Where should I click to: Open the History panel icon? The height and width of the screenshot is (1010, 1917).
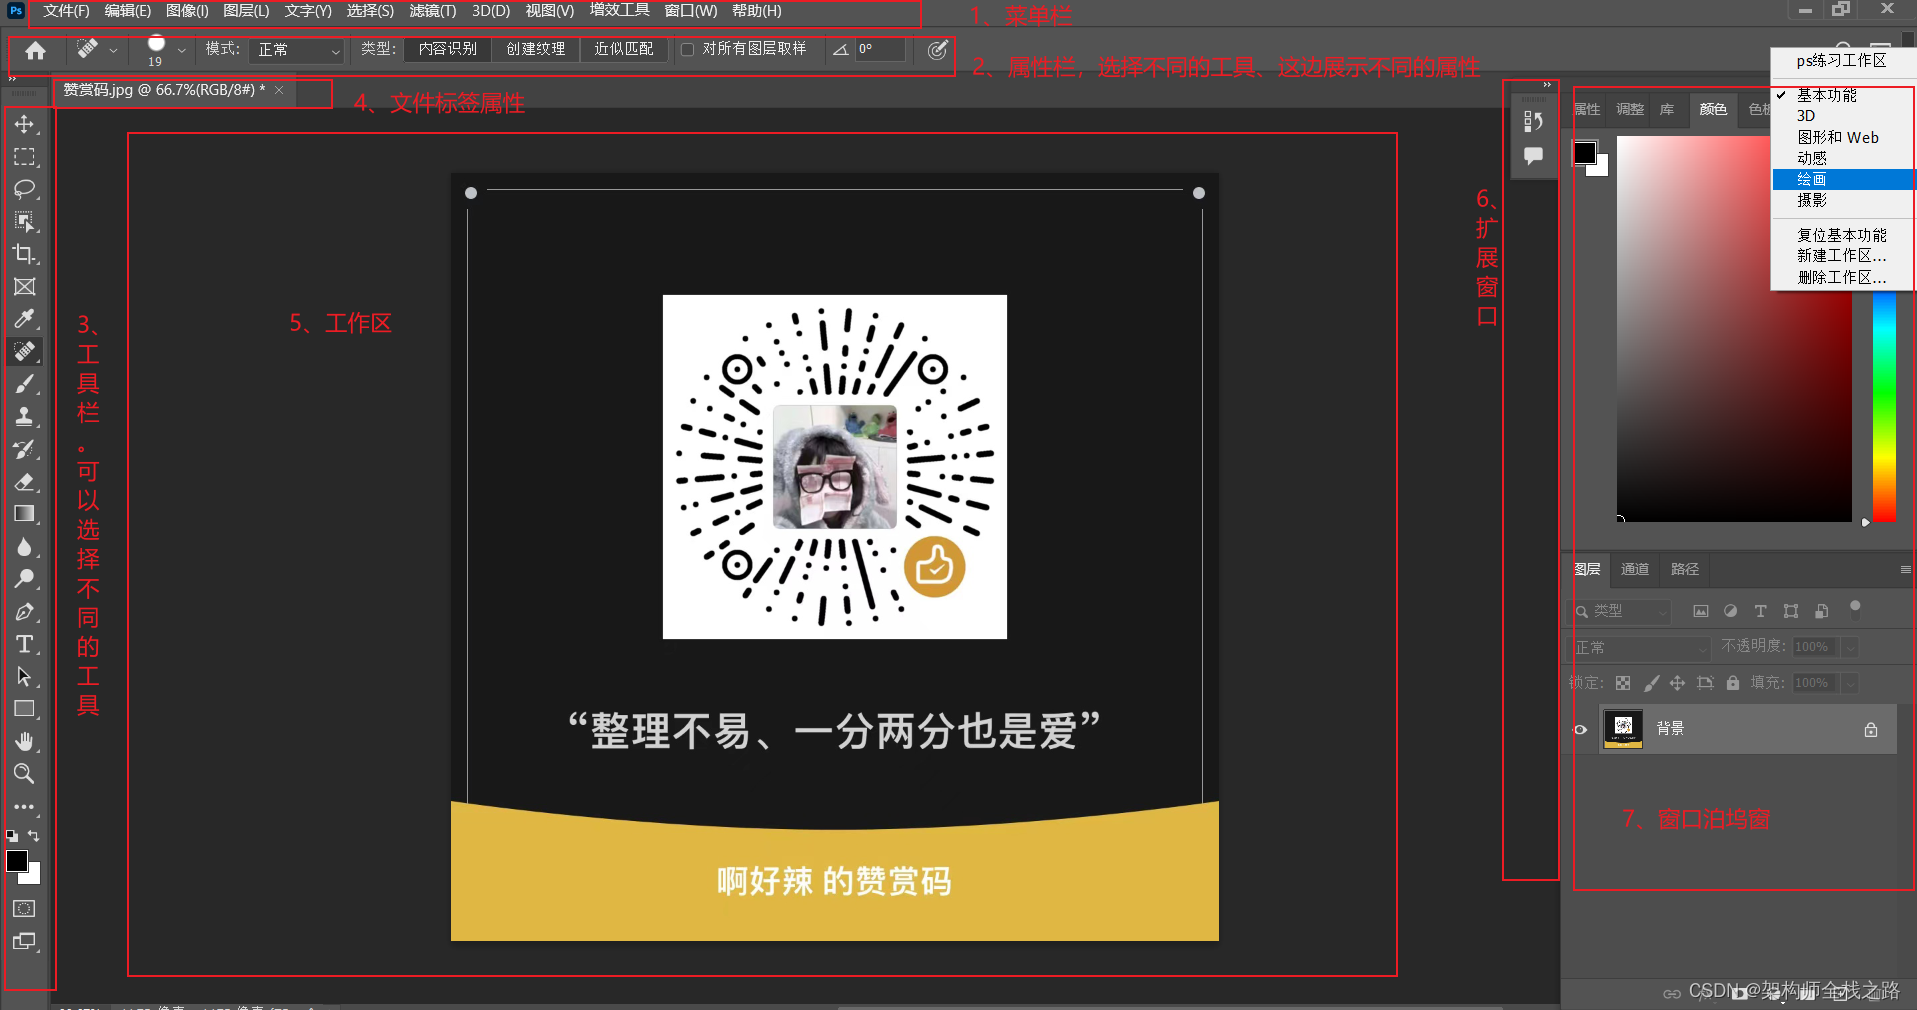(x=1533, y=121)
